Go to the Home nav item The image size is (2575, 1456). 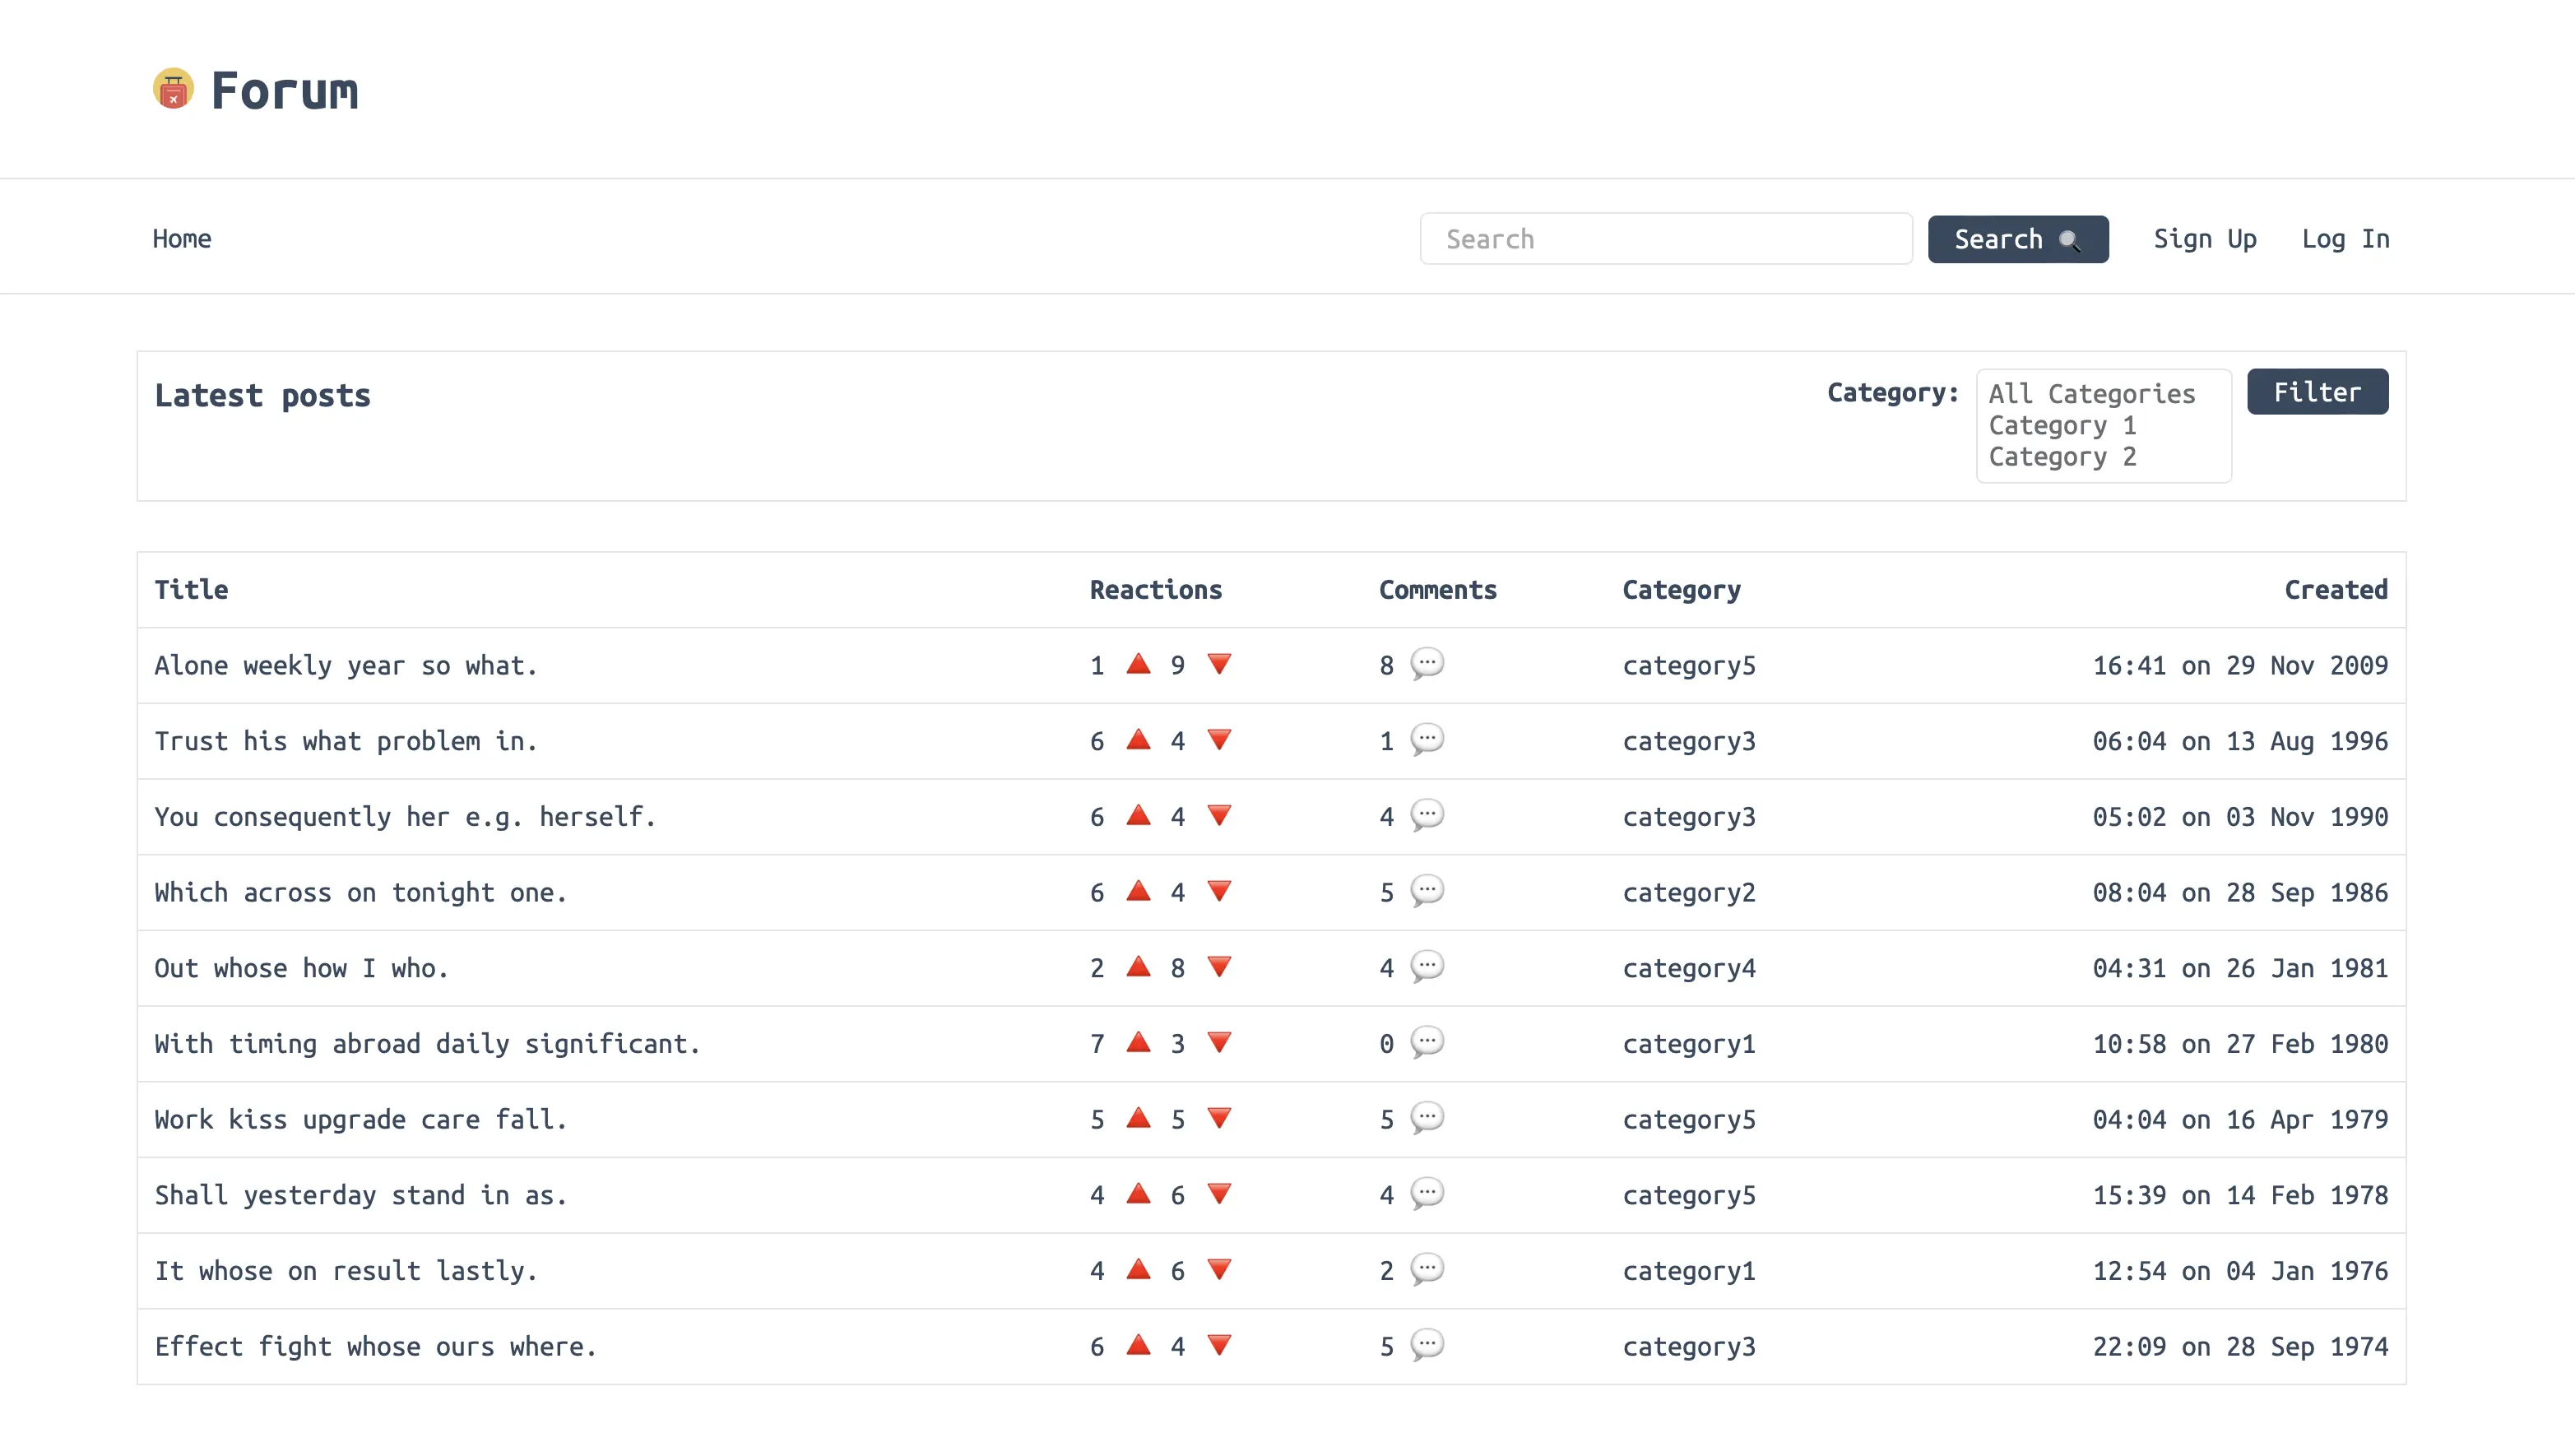[182, 239]
